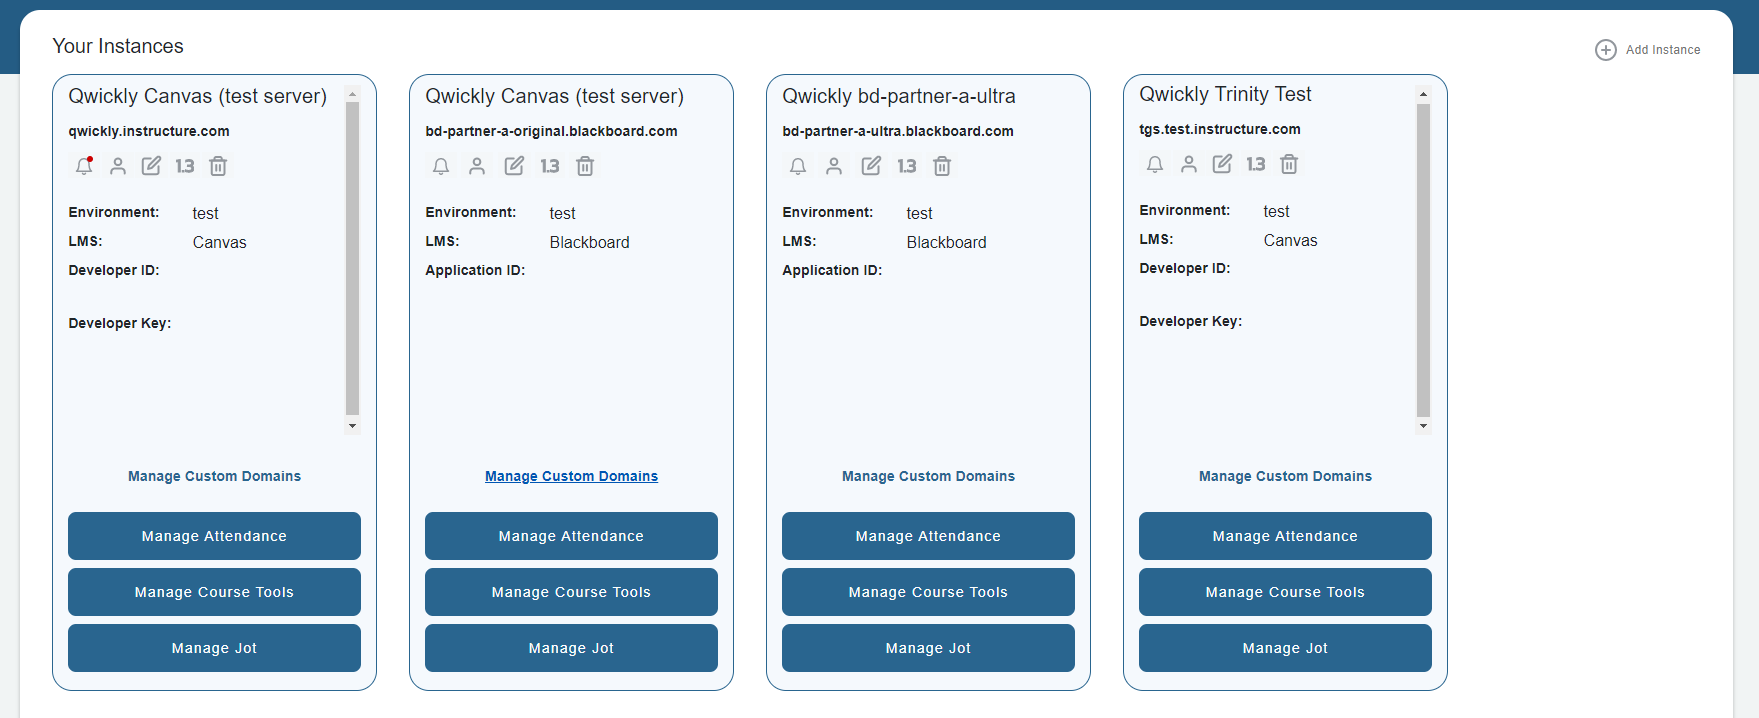1759x718 pixels.
Task: Open Manage Custom Domains for Qwickly bd-partner-a-ultra
Action: point(928,476)
